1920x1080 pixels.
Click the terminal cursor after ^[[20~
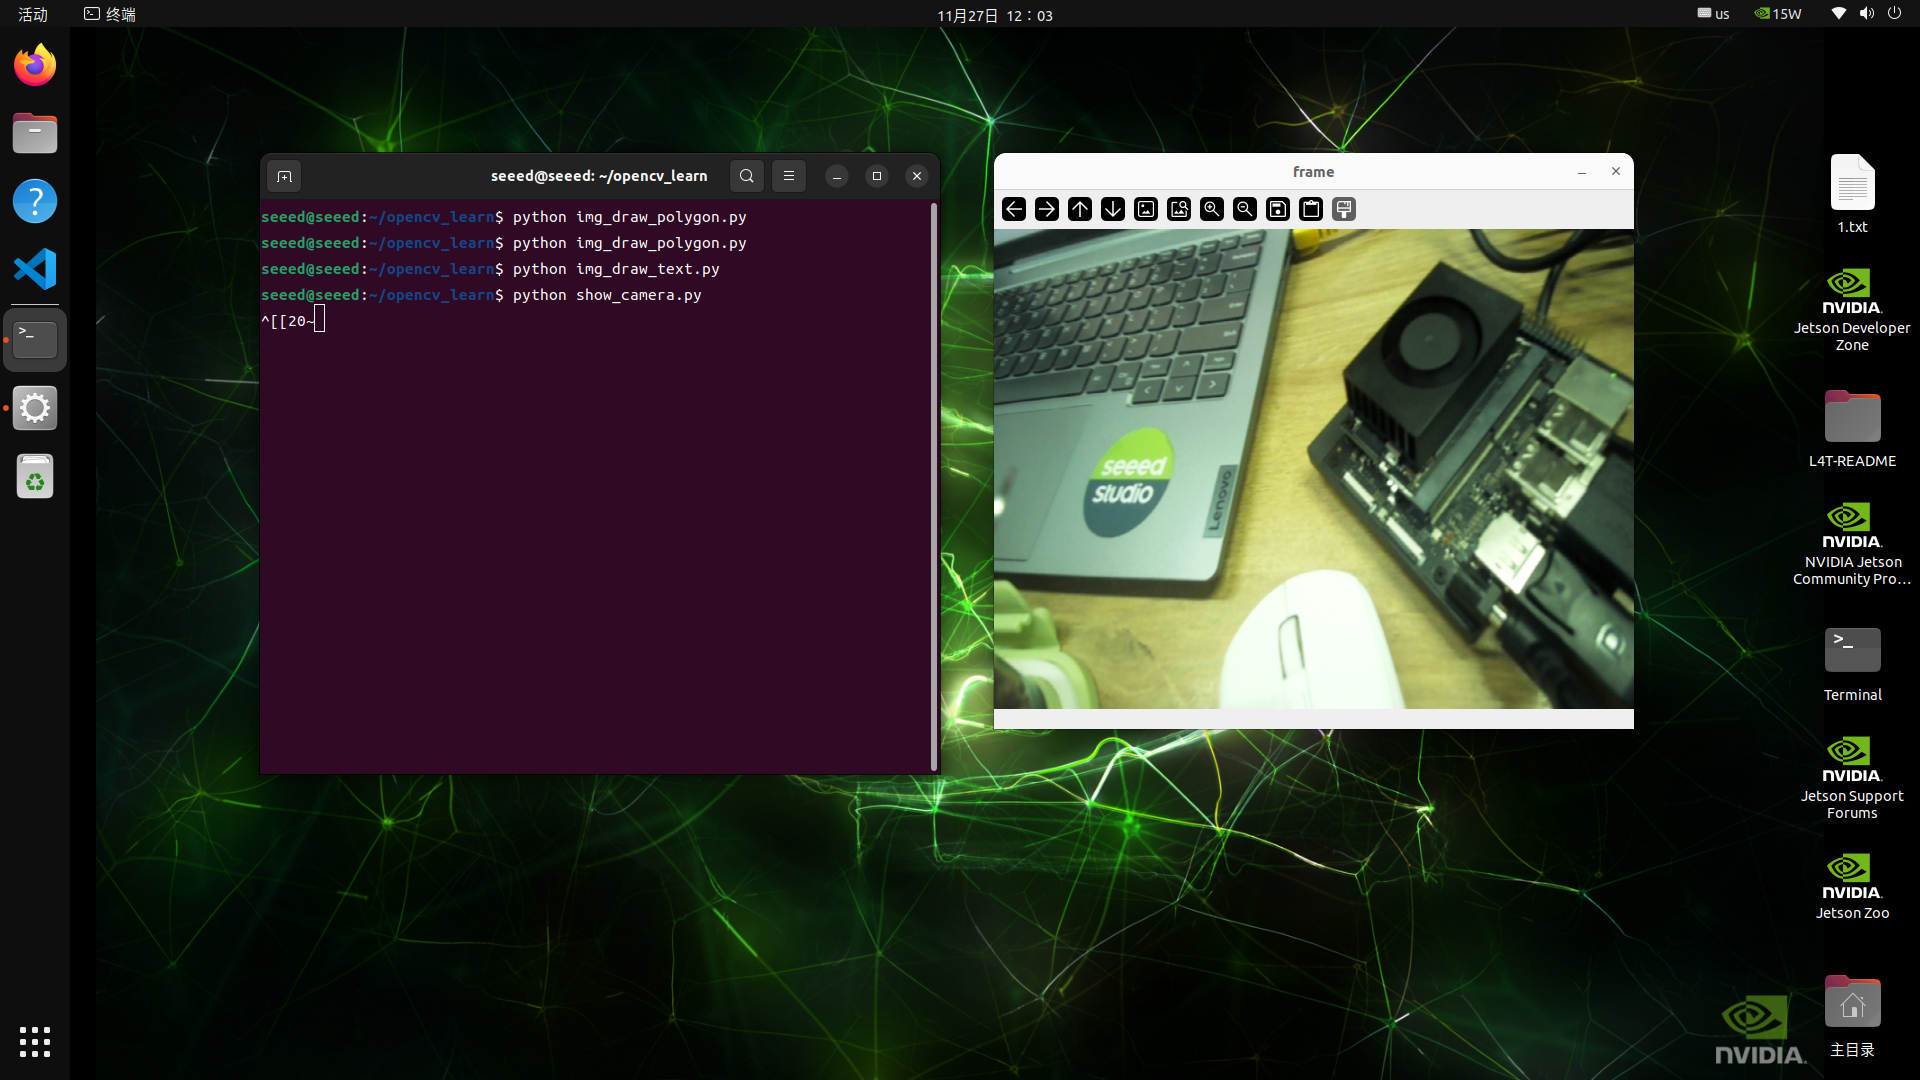click(x=319, y=320)
